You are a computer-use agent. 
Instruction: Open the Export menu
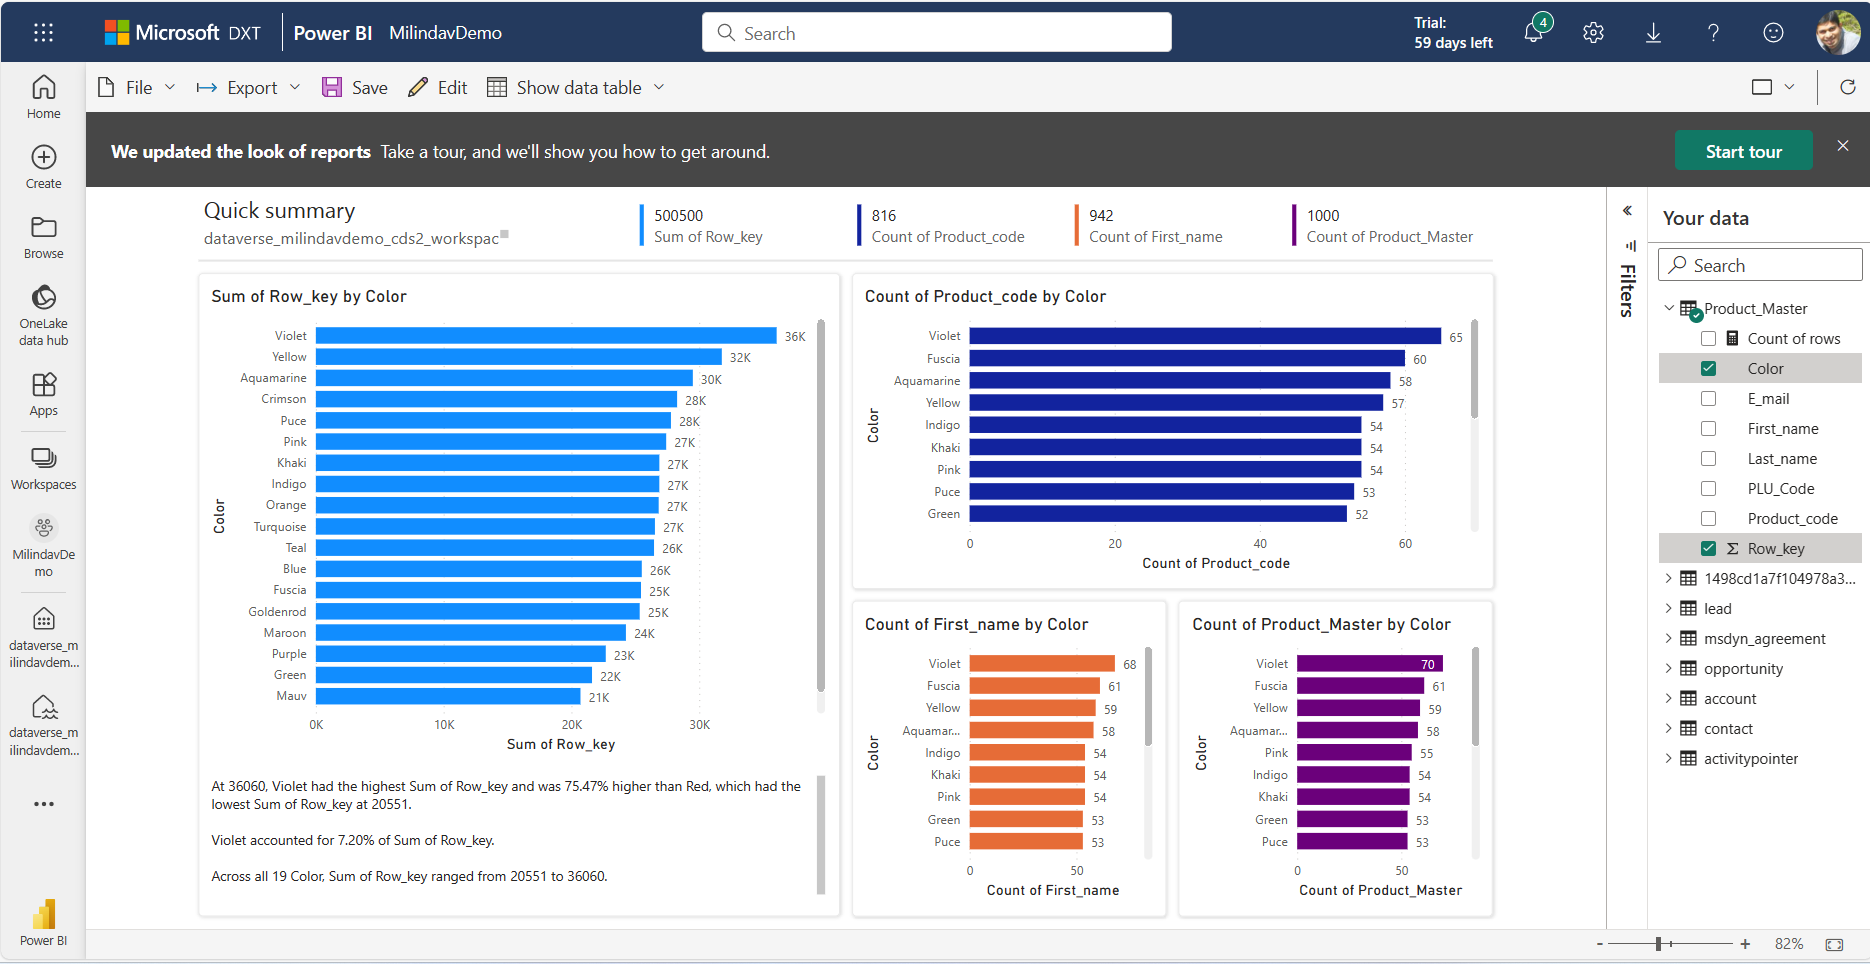pos(248,87)
